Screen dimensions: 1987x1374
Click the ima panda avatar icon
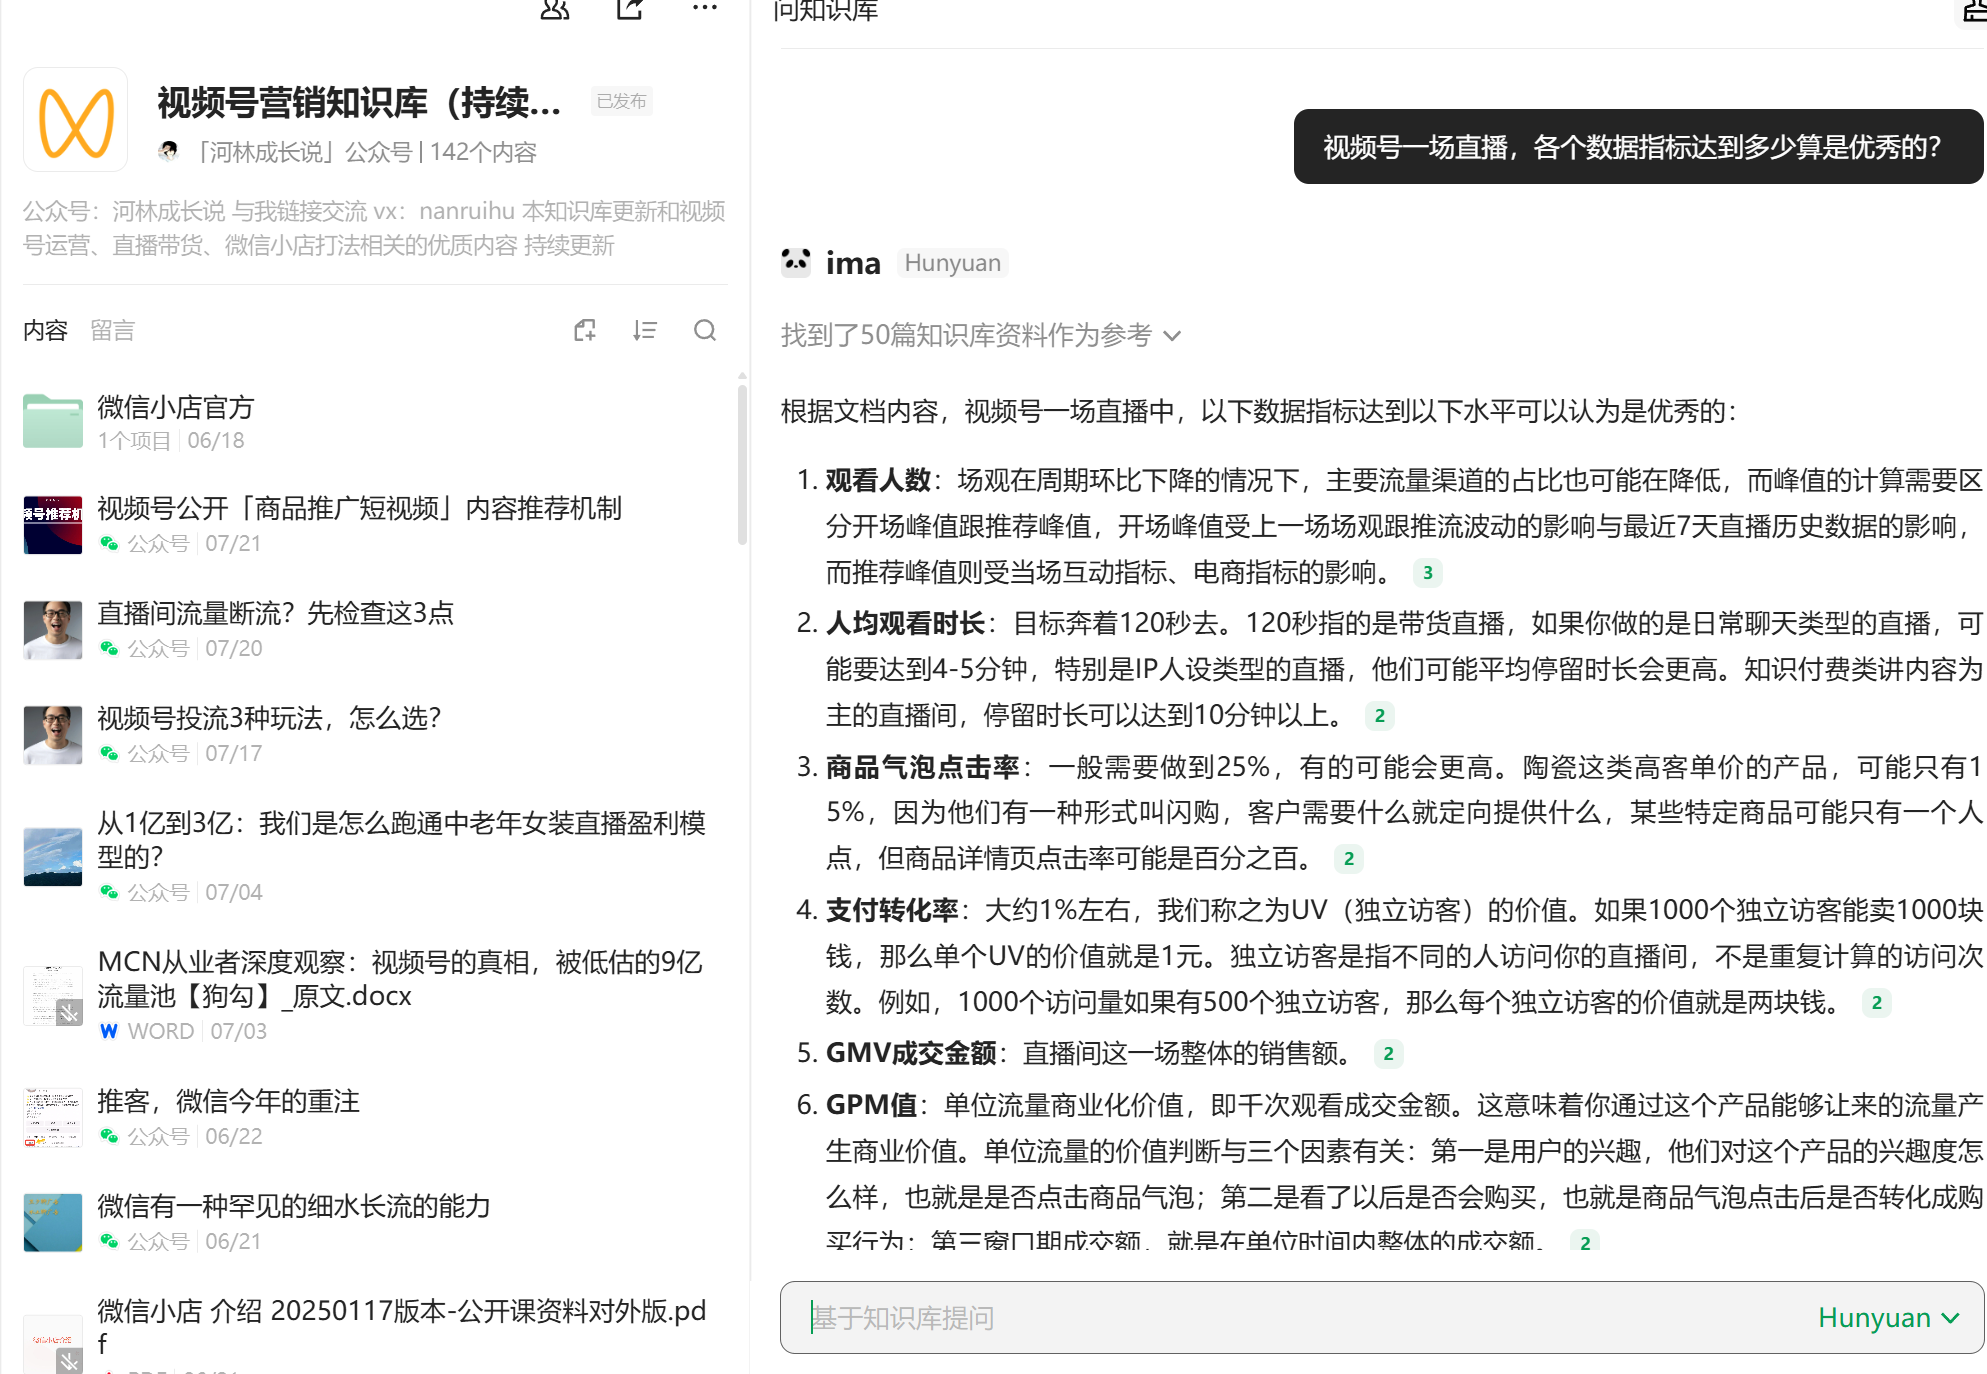click(x=796, y=262)
